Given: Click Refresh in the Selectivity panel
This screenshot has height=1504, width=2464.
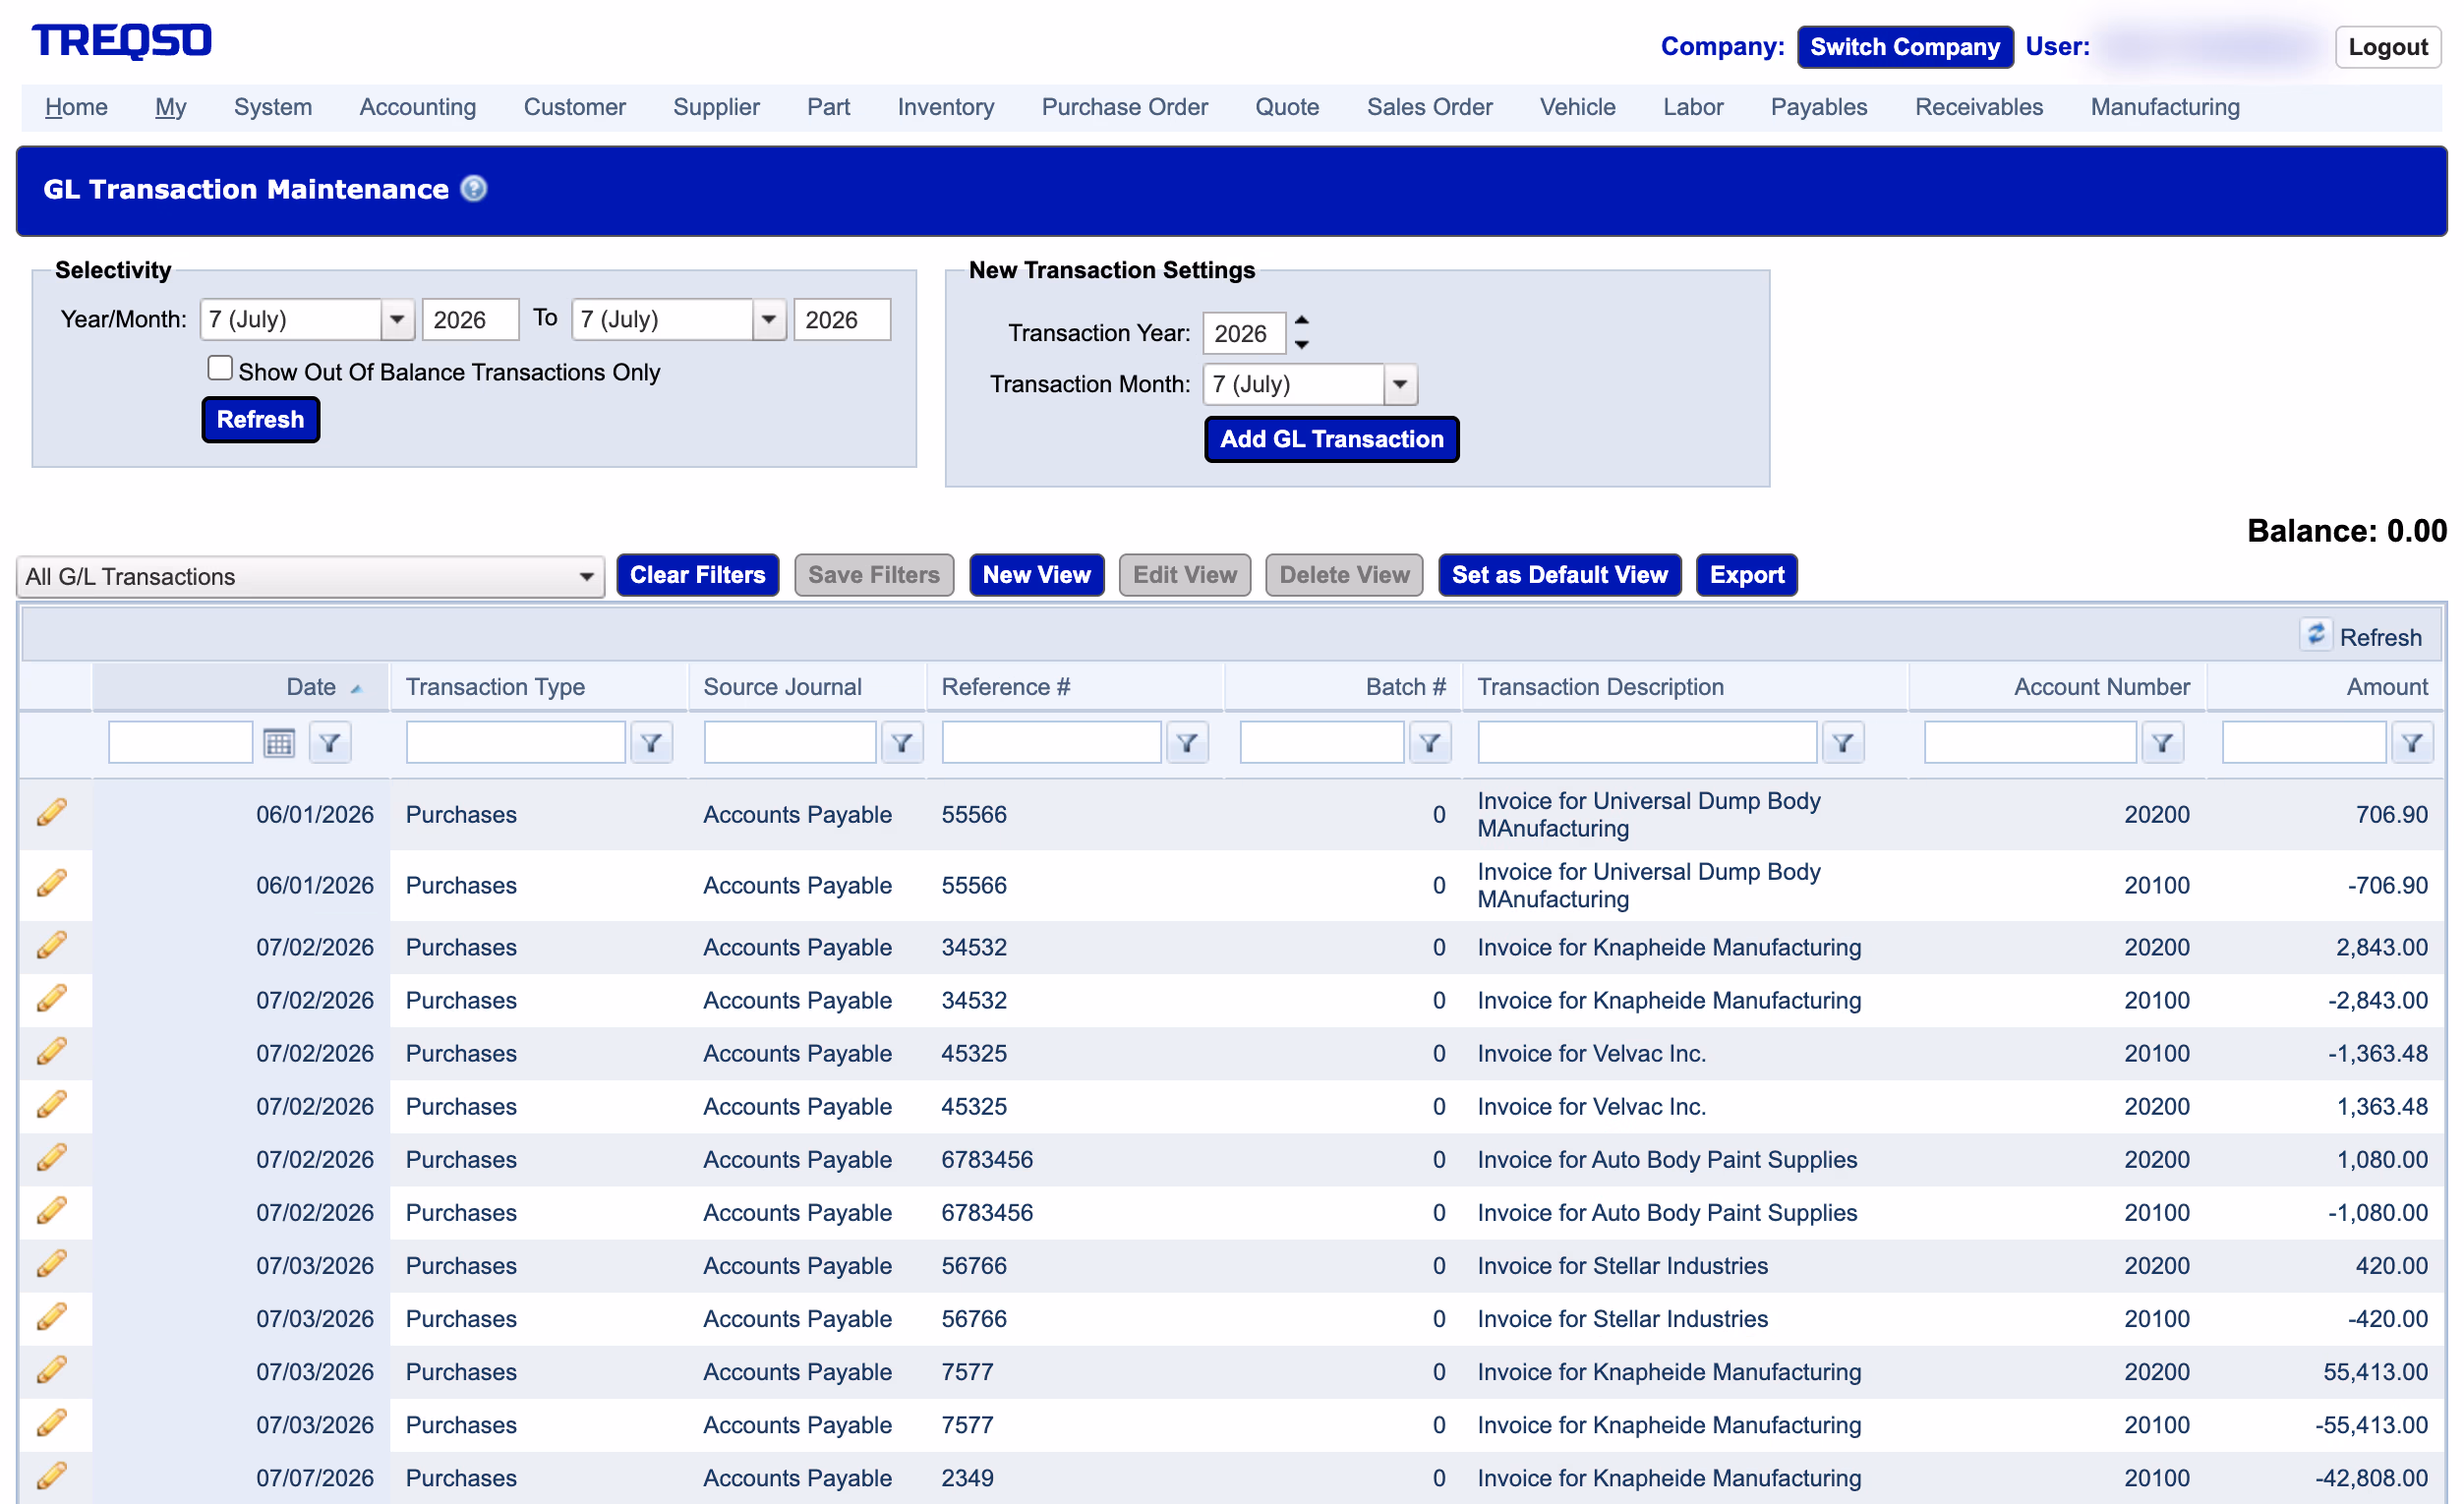Looking at the screenshot, I should (x=260, y=419).
